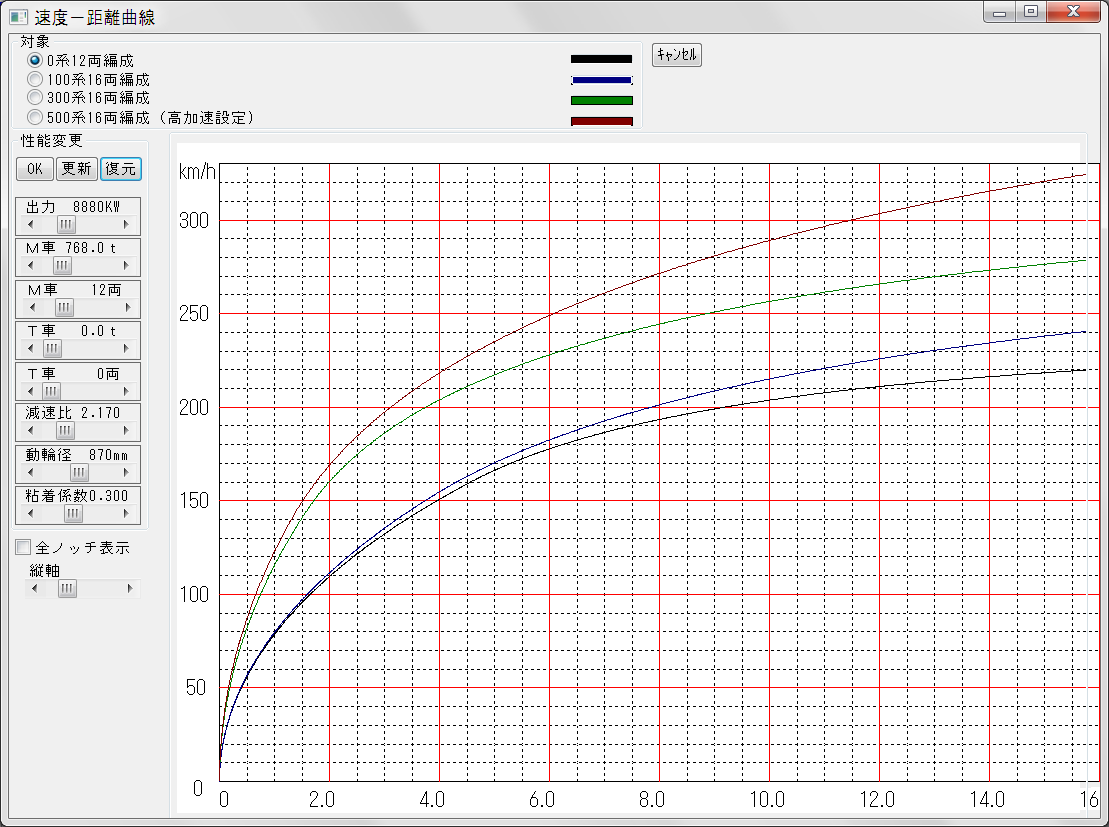Select 500系16両編成 (高加速設定) option
Screen dimensions: 1109x827
tap(35, 117)
